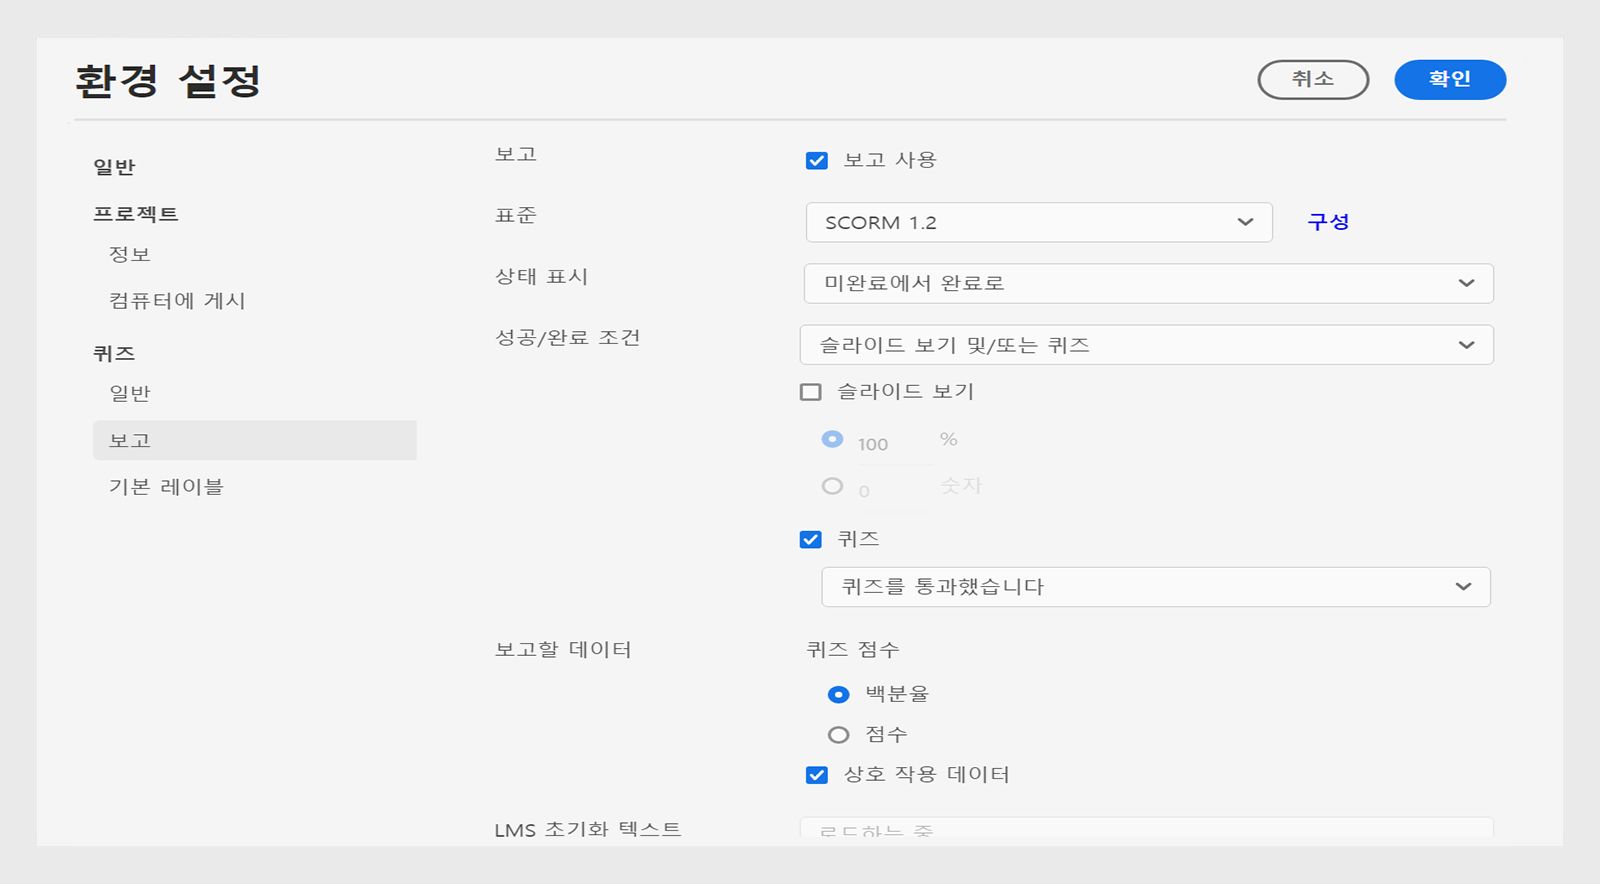Select 일반 under the 퀴즈 category
The image size is (1600, 884).
pyautogui.click(x=130, y=394)
